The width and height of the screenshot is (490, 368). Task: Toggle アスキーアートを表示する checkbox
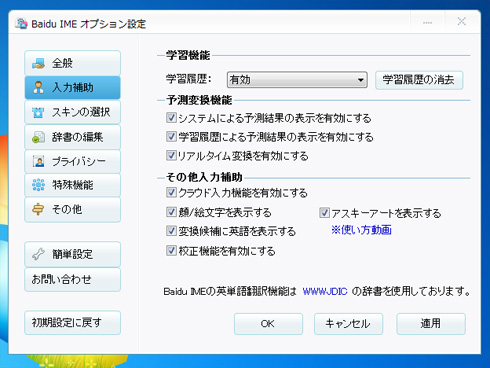point(324,213)
